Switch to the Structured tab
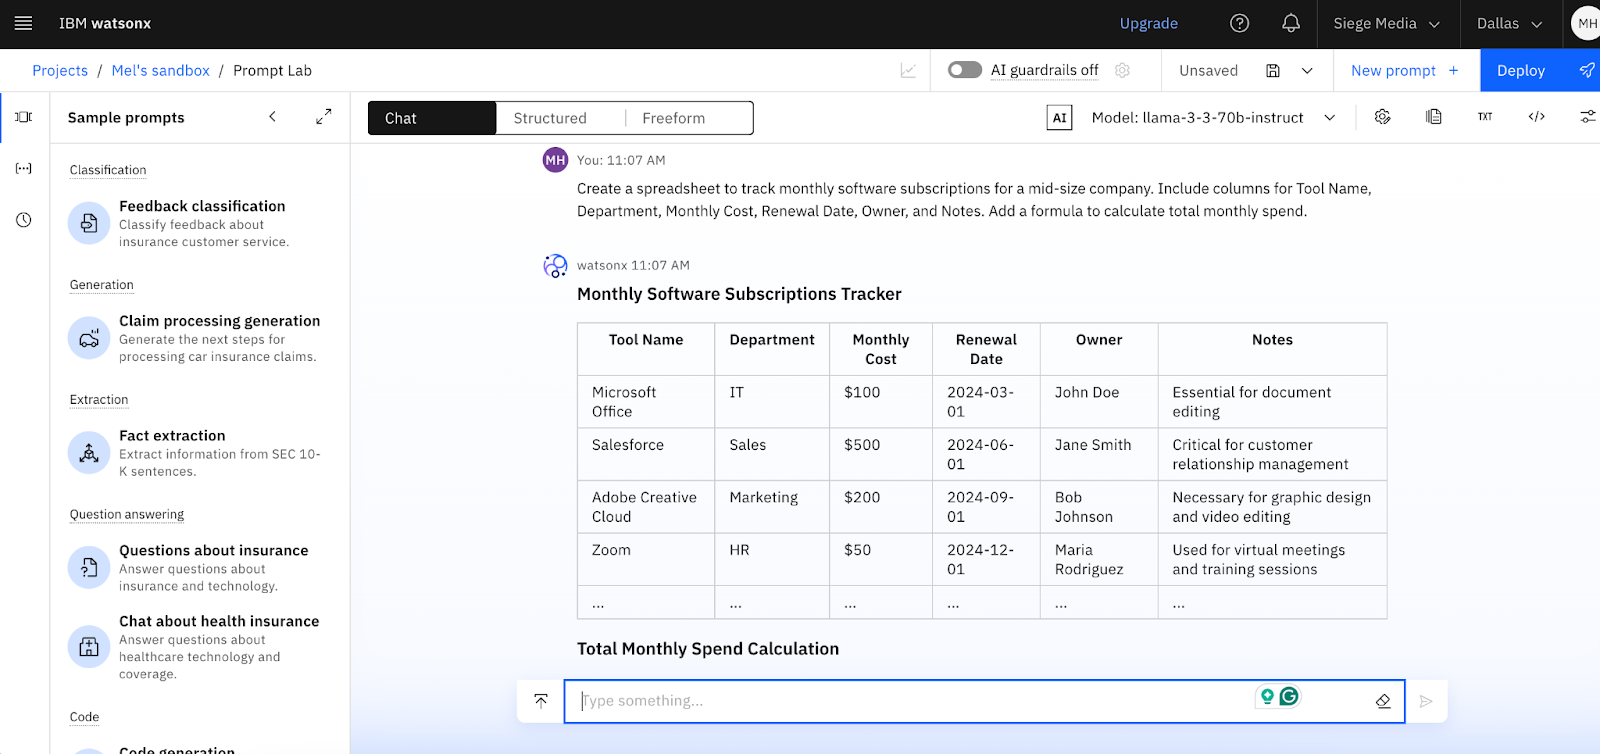 [550, 118]
